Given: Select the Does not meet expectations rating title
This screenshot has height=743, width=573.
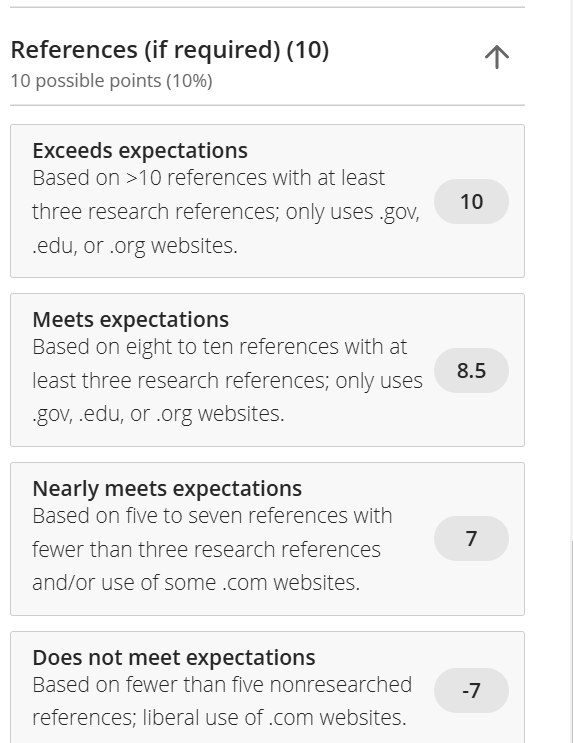Looking at the screenshot, I should pyautogui.click(x=173, y=658).
